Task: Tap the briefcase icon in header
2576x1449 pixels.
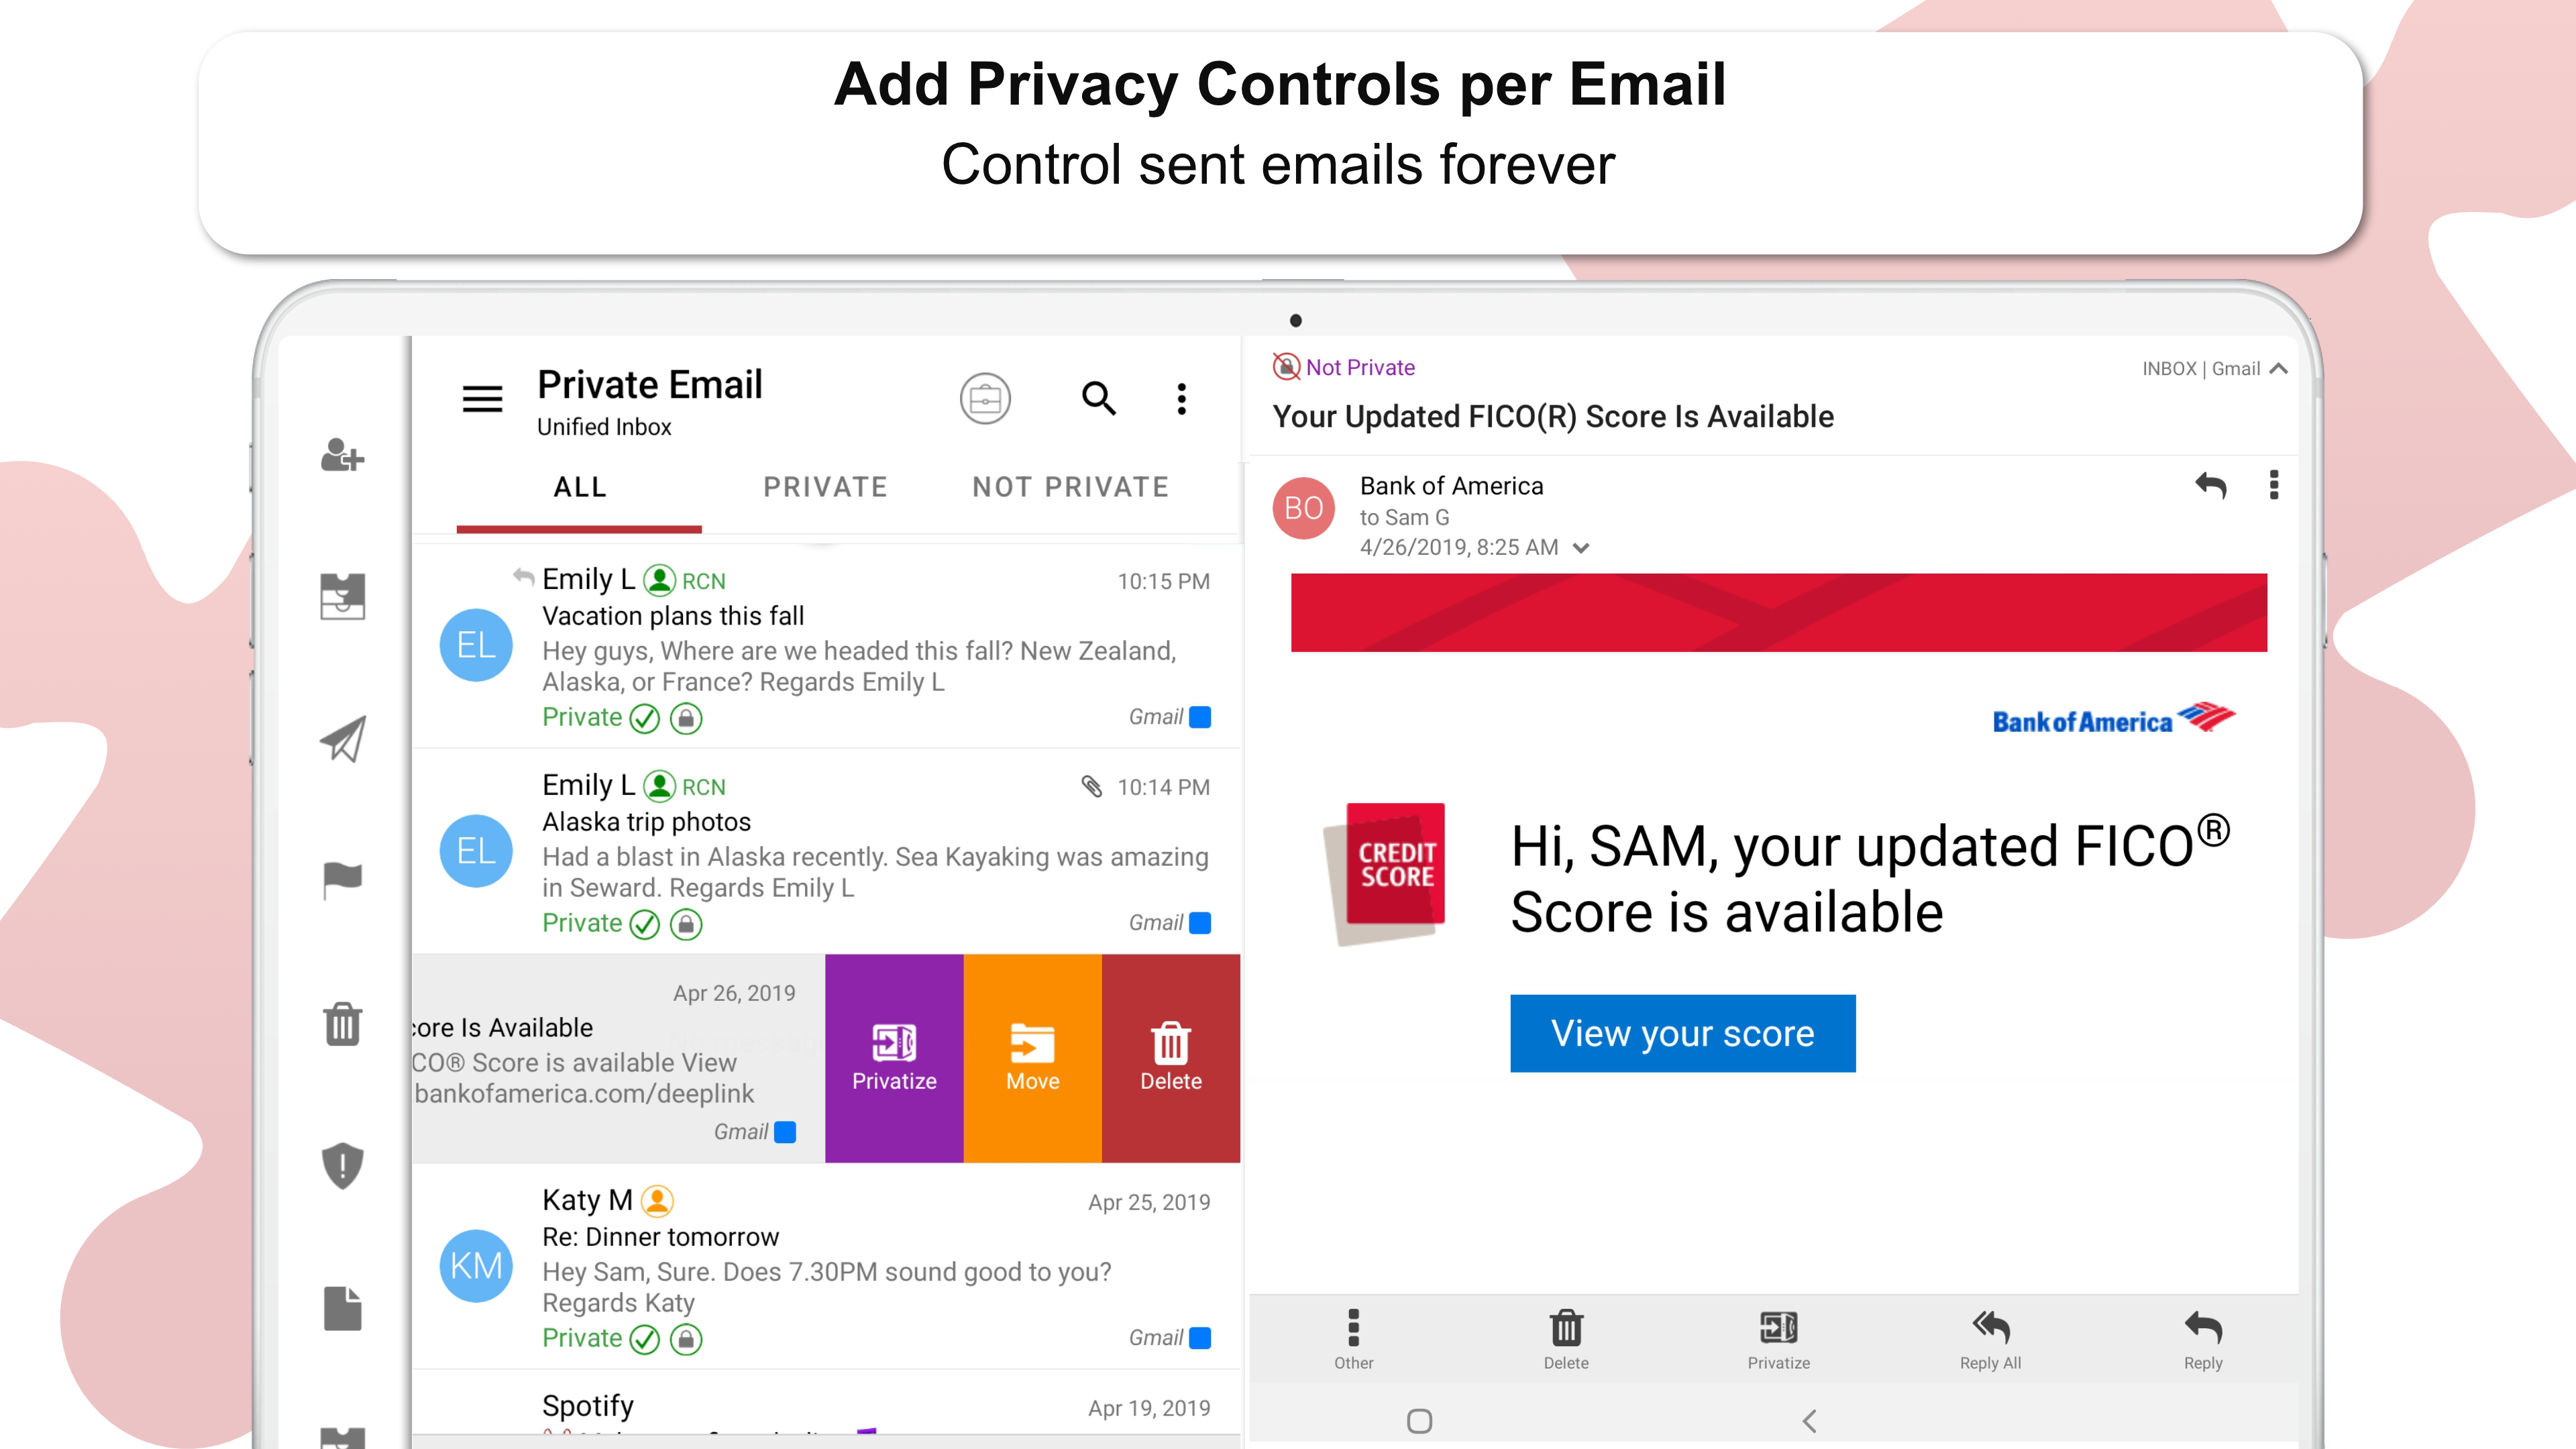Action: 985,399
